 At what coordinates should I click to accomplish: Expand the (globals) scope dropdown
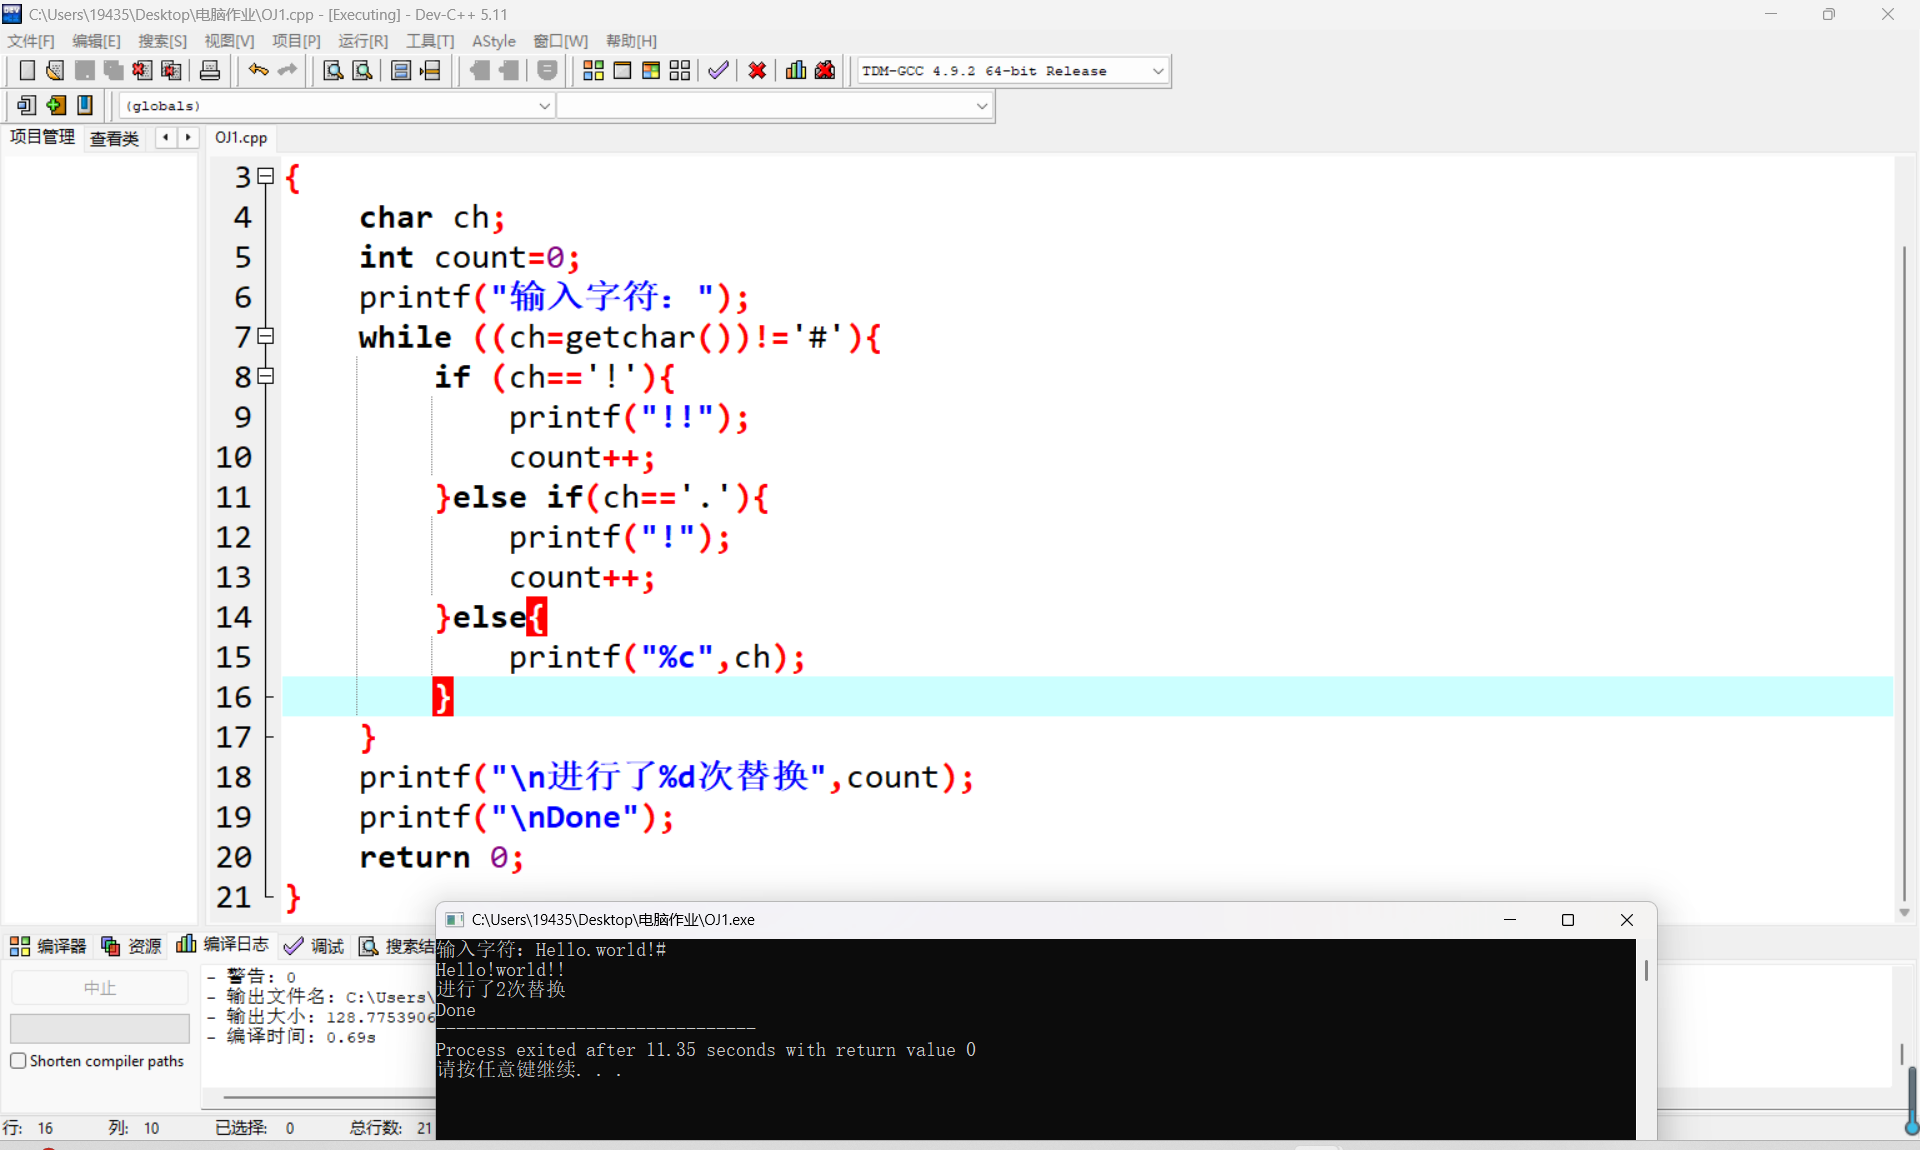[x=545, y=106]
